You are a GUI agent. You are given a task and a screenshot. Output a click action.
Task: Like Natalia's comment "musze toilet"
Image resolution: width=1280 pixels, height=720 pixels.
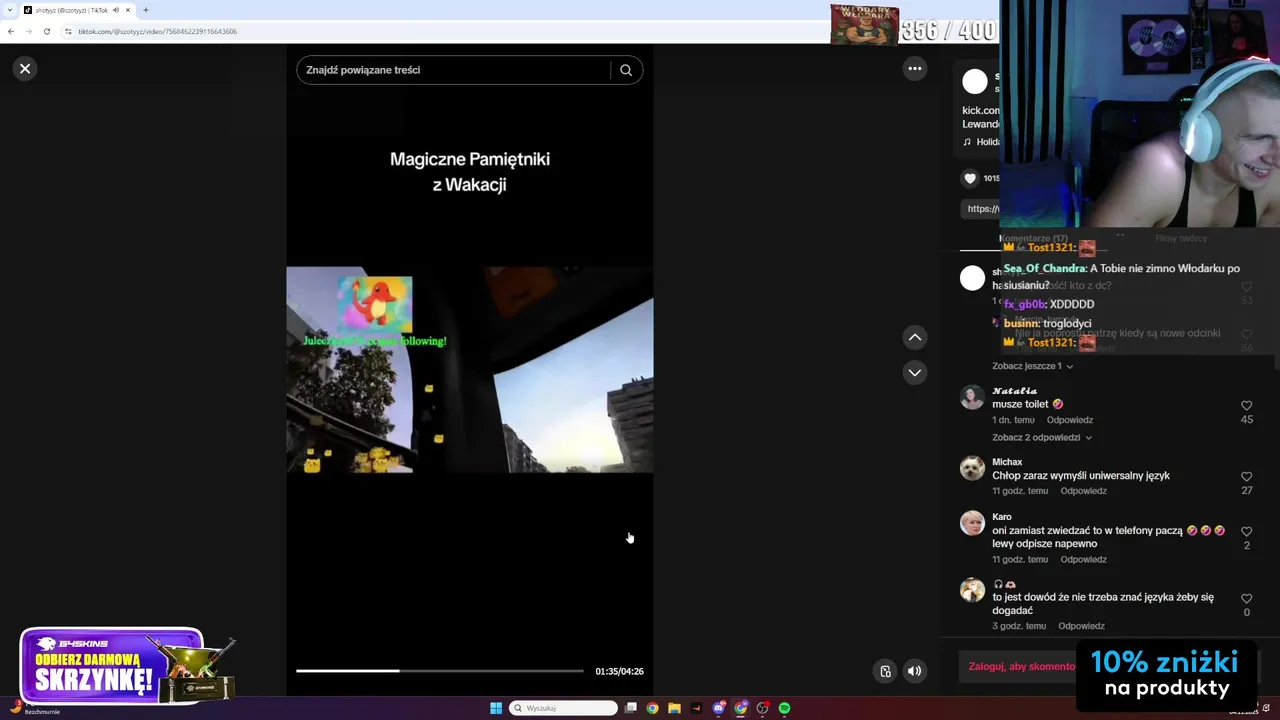pyautogui.click(x=1246, y=405)
